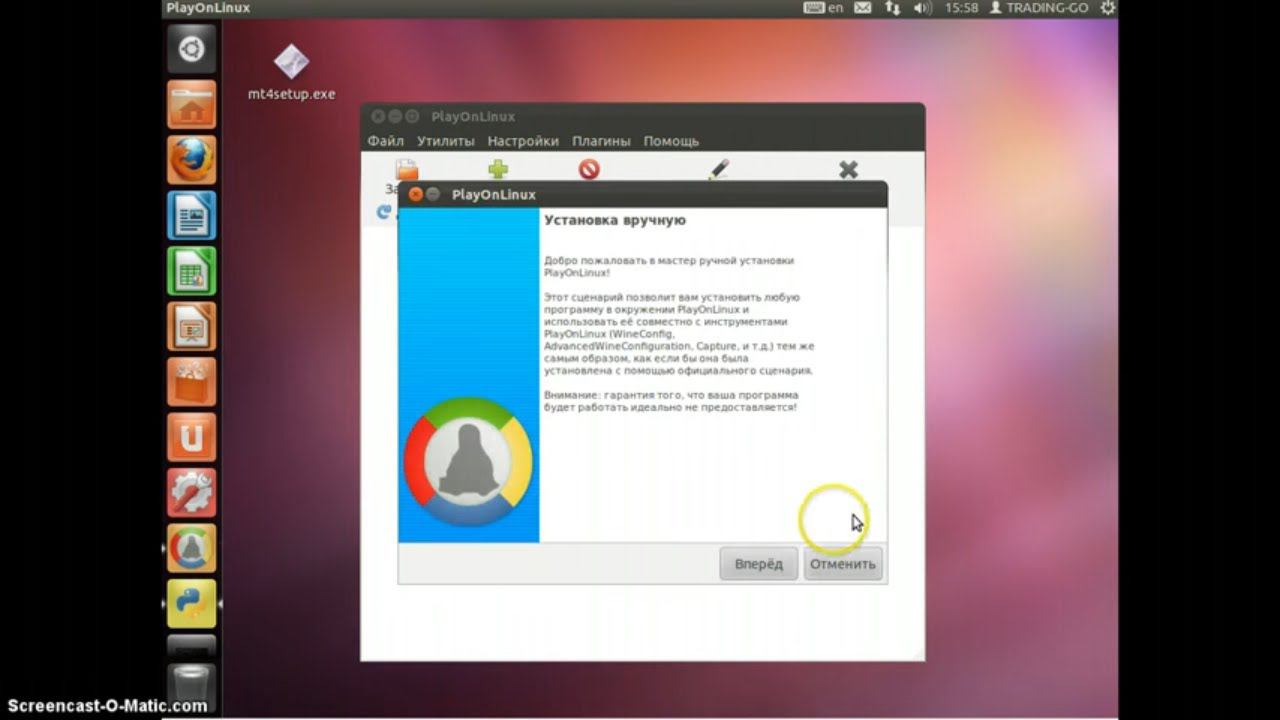Viewport: 1280px width, 720px height.
Task: Click the Run icon in PlayOnLinux toolbar
Action: pos(407,171)
